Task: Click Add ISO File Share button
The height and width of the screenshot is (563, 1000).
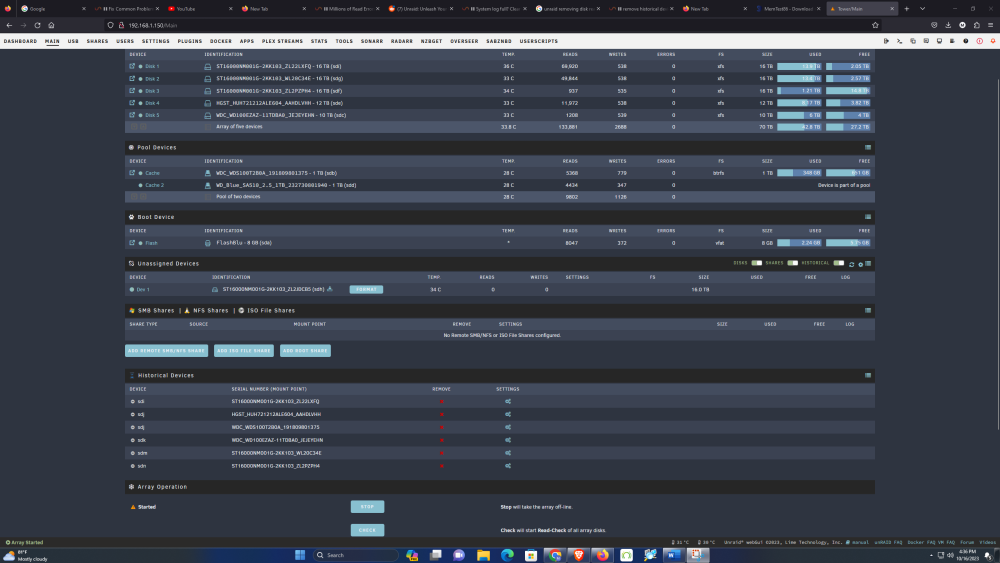Action: (x=244, y=351)
